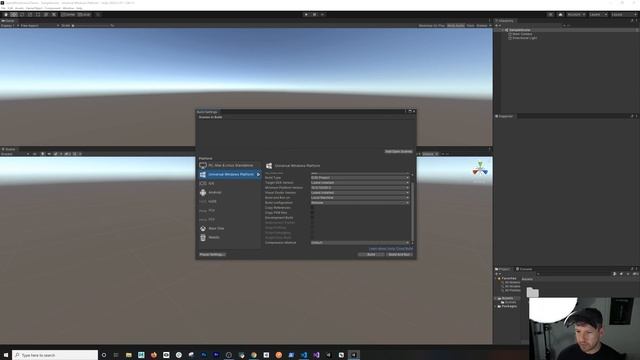Switch to the Game view tab
The width and height of the screenshot is (640, 360).
point(8,20)
